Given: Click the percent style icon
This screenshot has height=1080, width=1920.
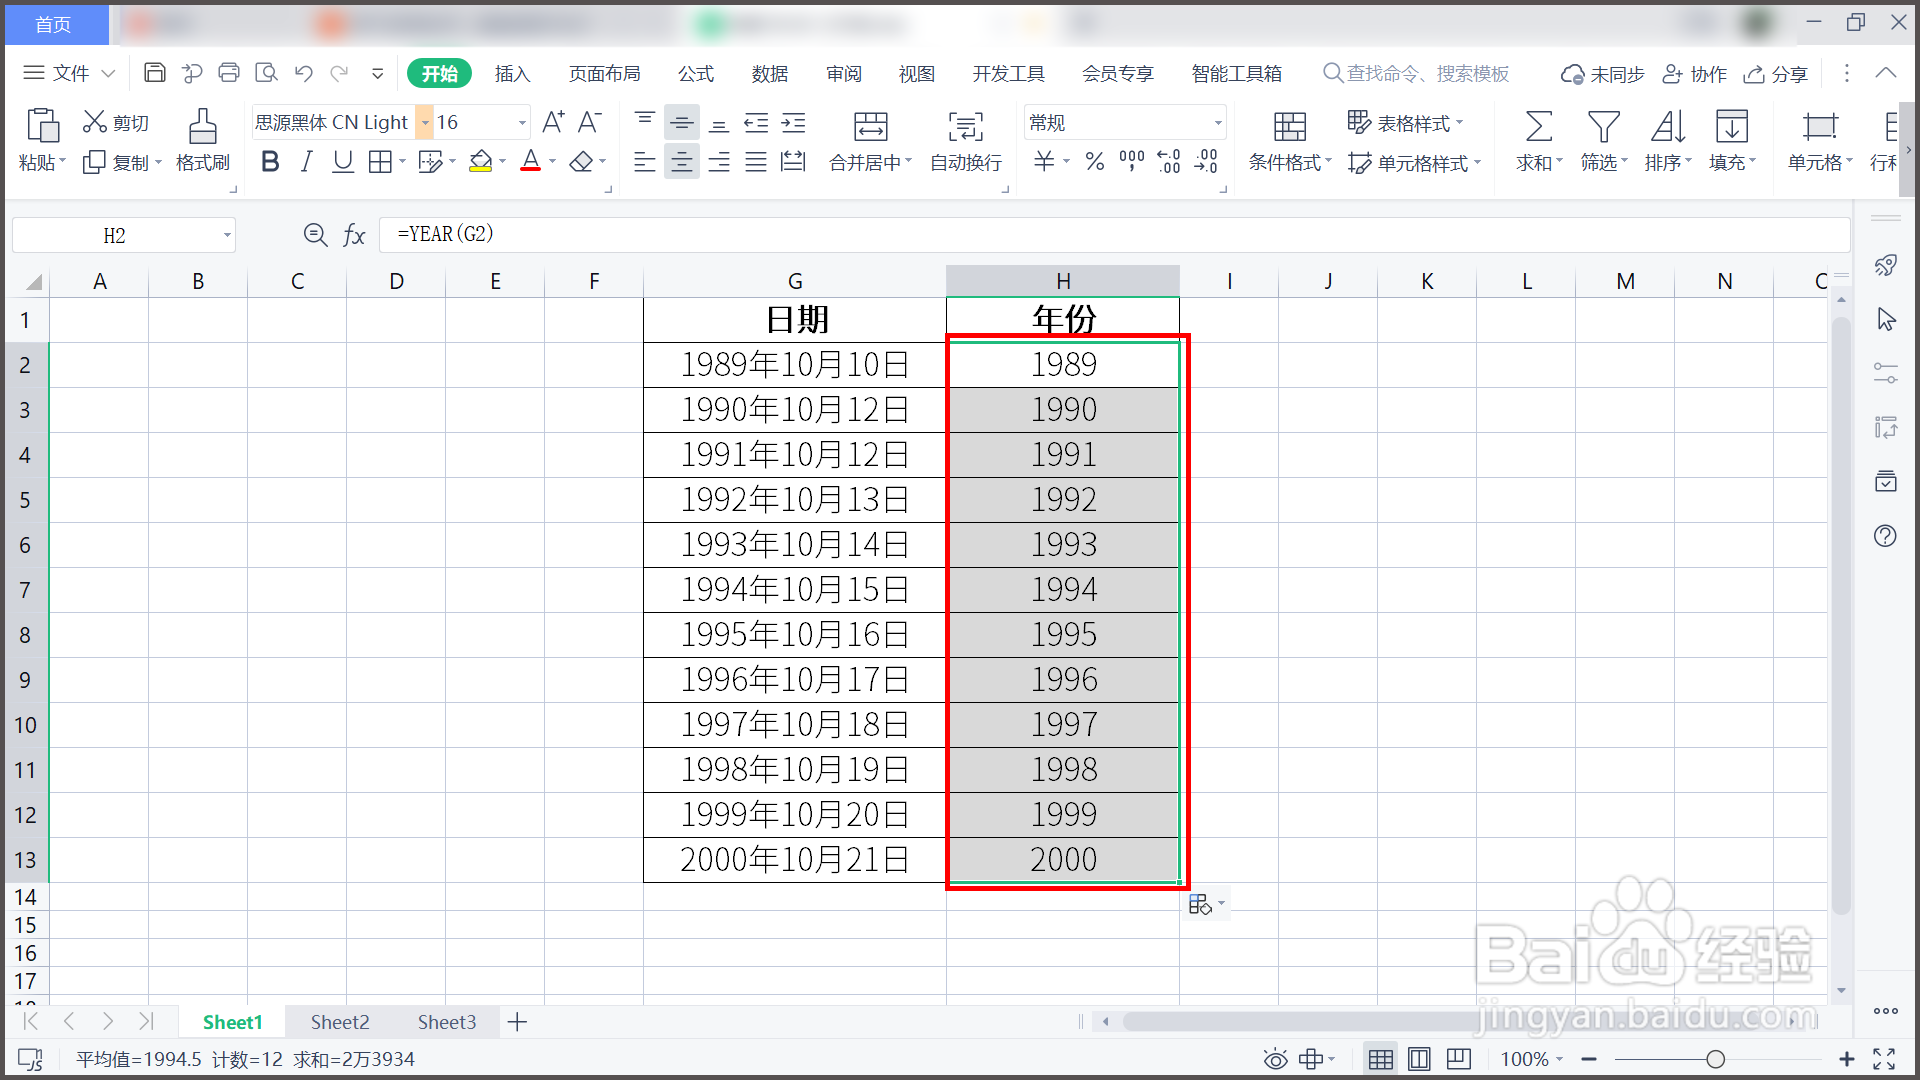Looking at the screenshot, I should point(1095,162).
